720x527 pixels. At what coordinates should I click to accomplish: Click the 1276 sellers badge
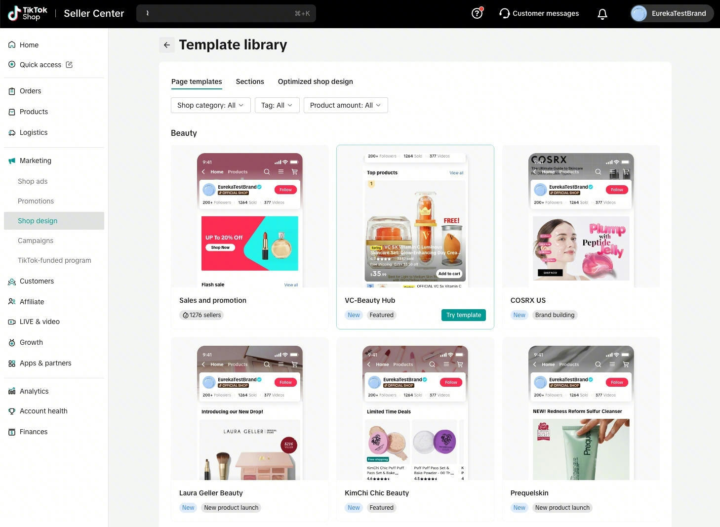202,315
